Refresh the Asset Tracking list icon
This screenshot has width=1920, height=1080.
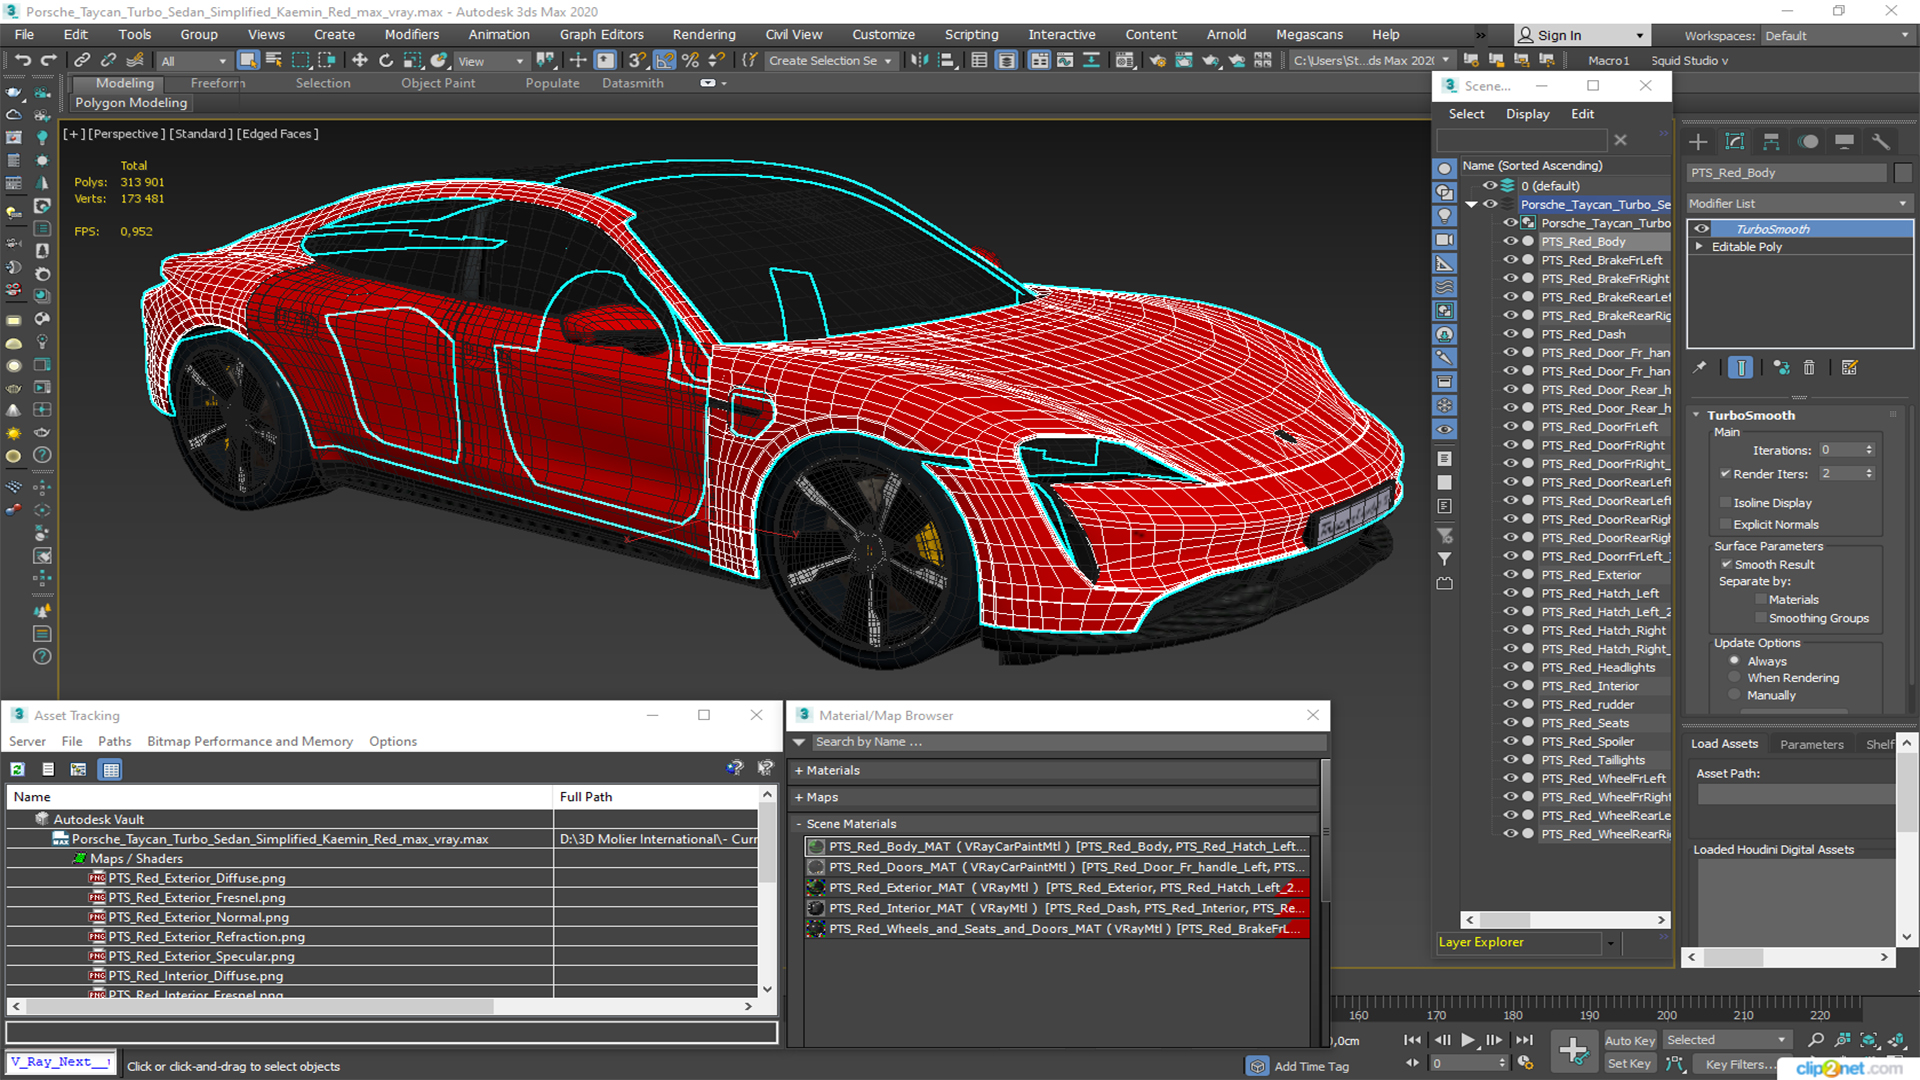pyautogui.click(x=17, y=769)
